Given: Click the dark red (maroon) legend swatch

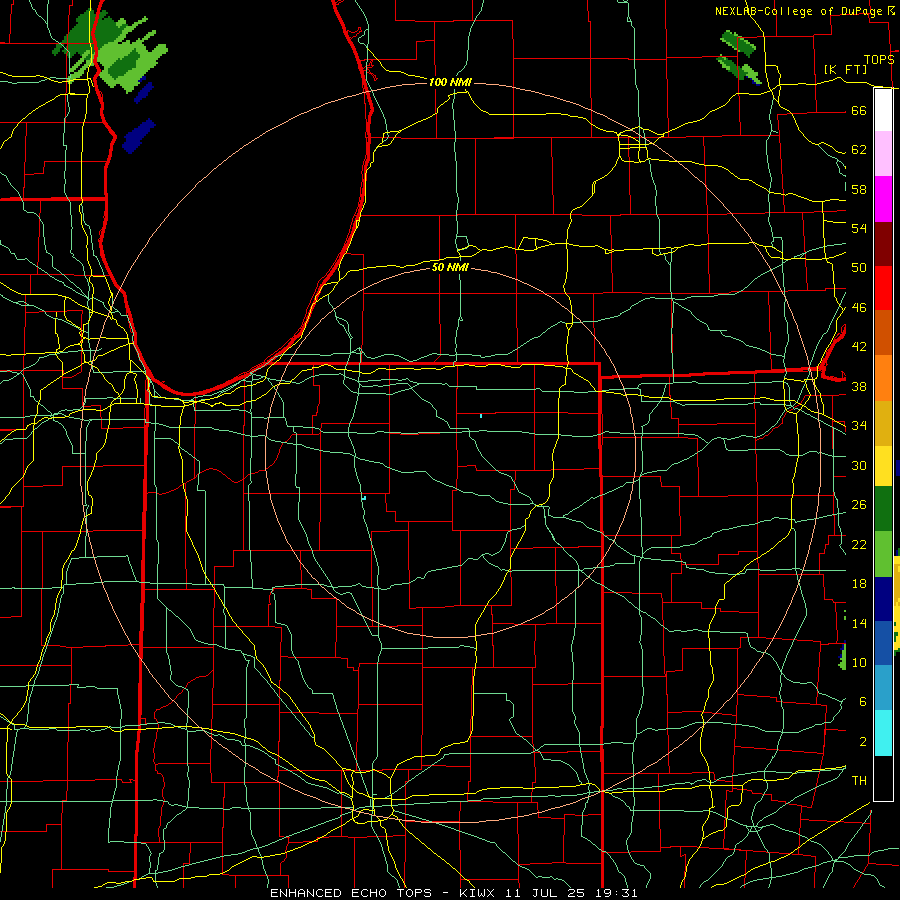Looking at the screenshot, I should point(883,243).
